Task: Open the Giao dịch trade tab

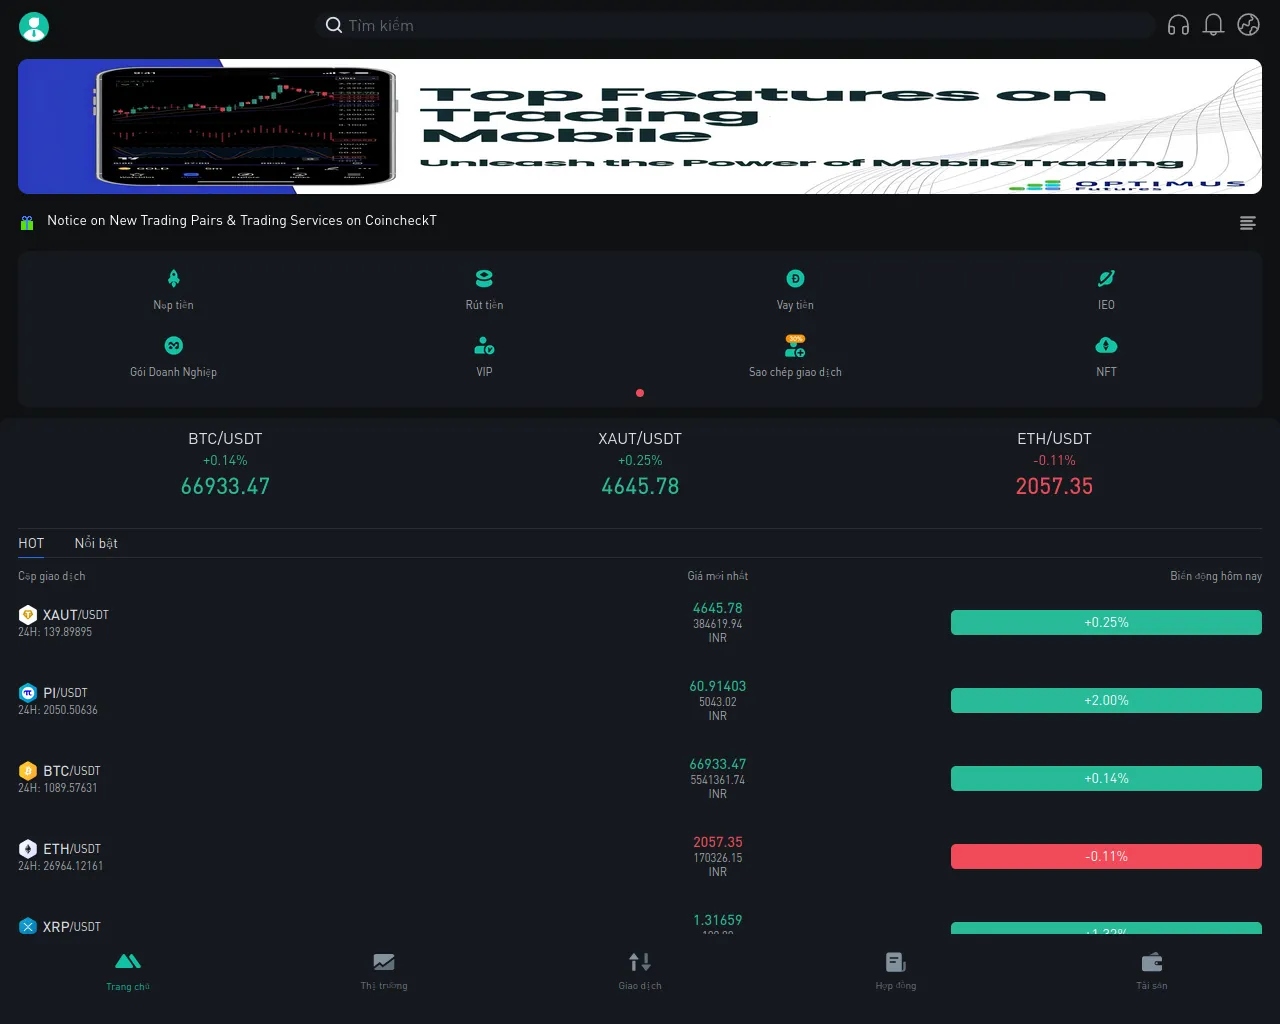Action: (x=640, y=971)
